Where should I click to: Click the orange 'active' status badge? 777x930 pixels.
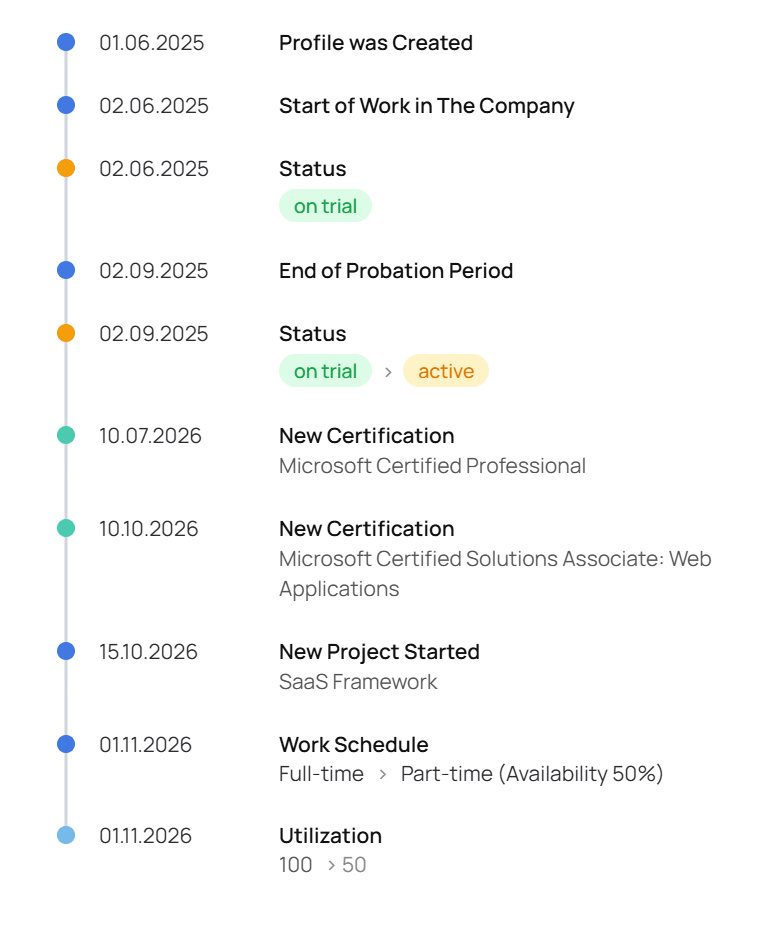coord(446,371)
